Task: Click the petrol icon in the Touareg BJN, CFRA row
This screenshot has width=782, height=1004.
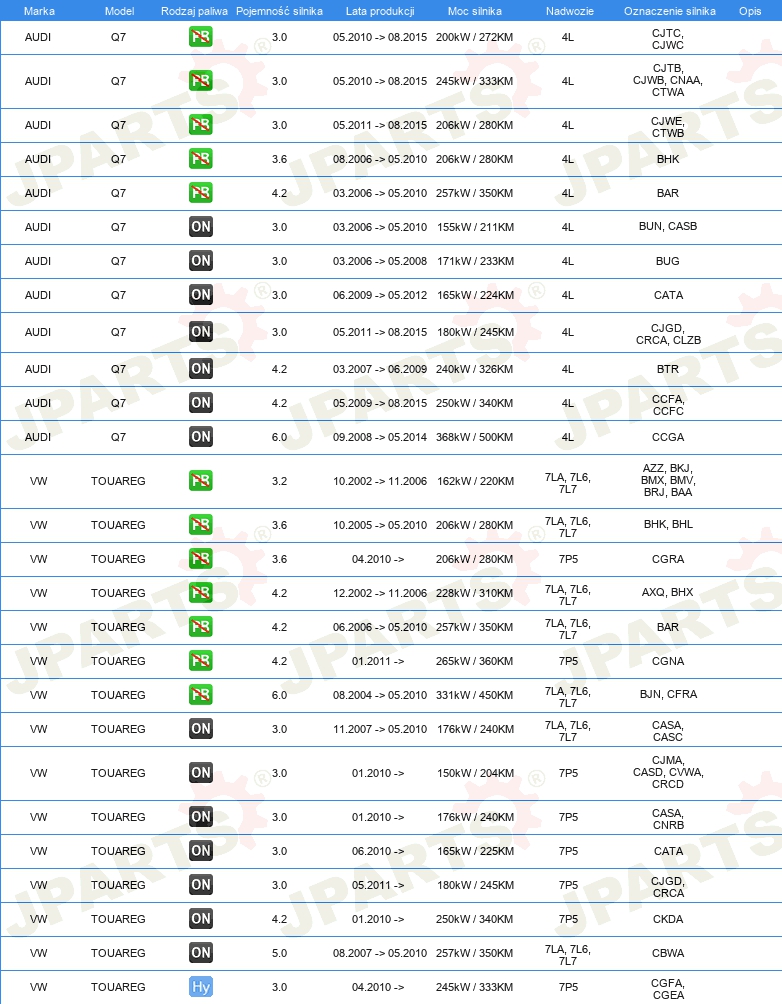Action: (x=200, y=695)
